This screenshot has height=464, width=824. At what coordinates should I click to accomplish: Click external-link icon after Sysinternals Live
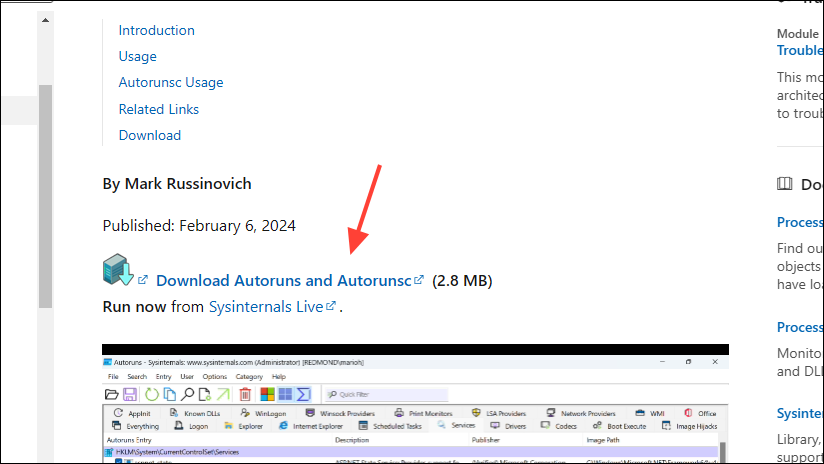click(331, 306)
